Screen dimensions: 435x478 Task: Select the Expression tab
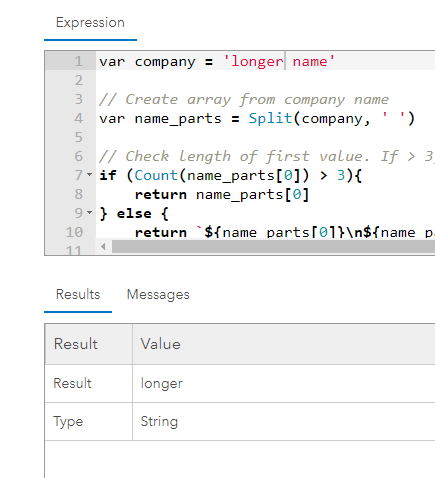90,23
